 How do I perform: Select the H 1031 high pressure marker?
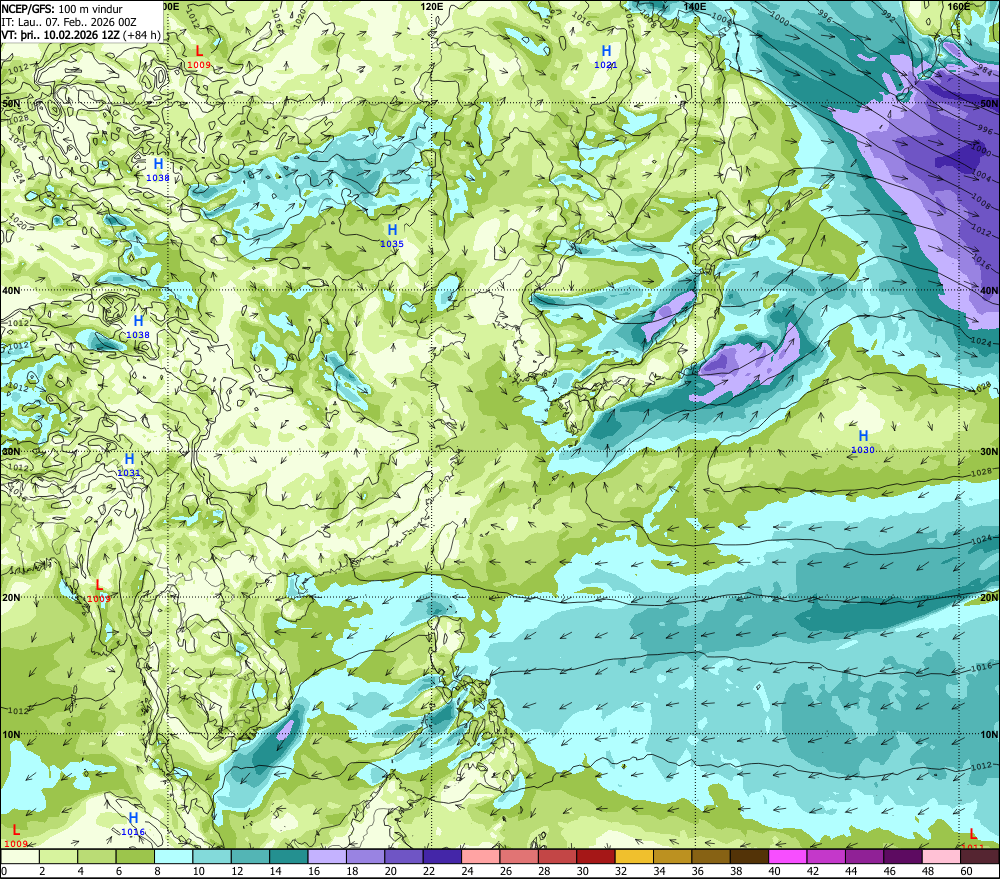click(x=129, y=464)
